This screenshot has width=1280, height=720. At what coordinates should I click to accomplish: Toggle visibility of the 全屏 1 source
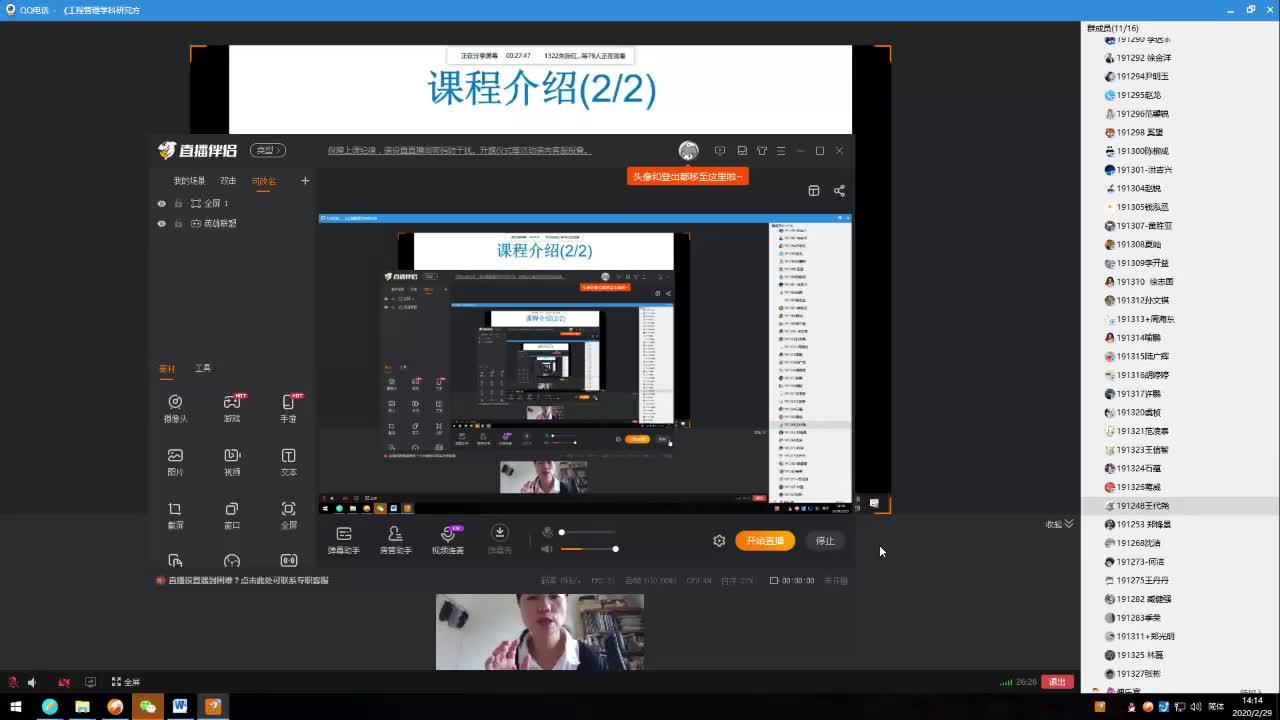(x=160, y=204)
